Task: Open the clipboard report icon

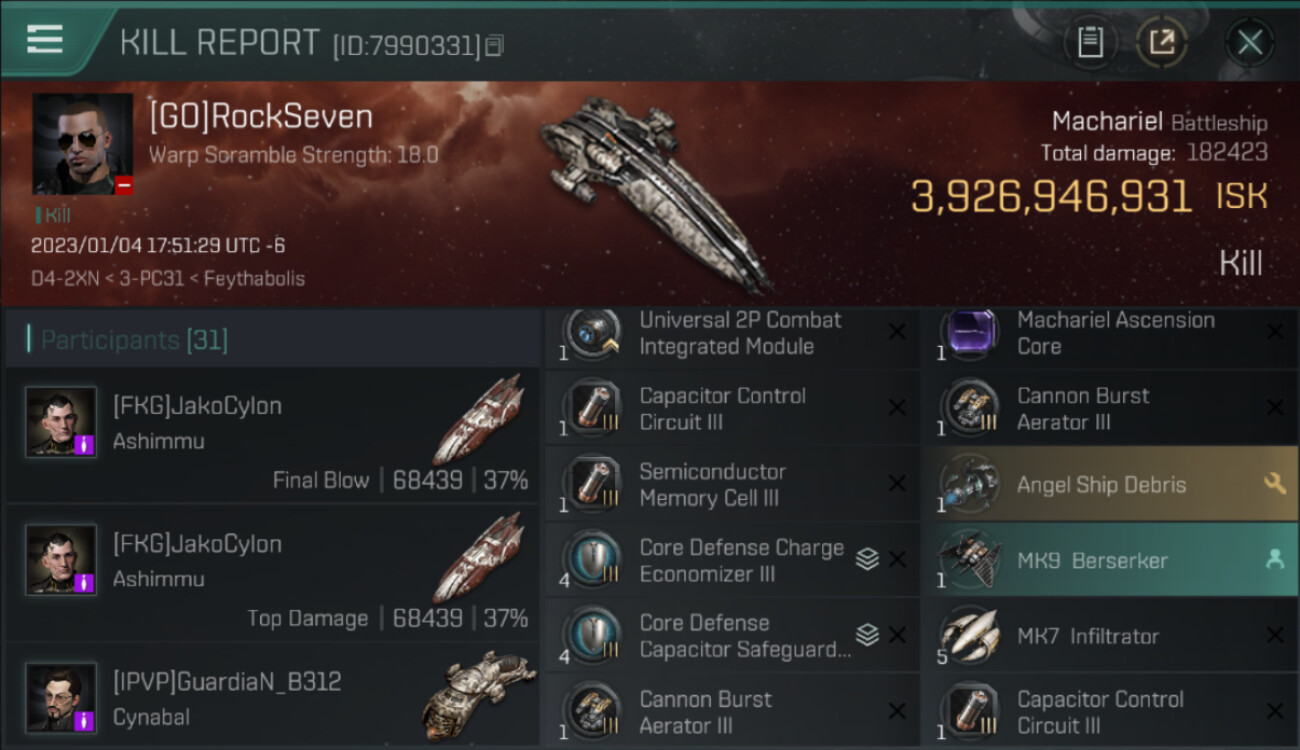Action: tap(1089, 42)
